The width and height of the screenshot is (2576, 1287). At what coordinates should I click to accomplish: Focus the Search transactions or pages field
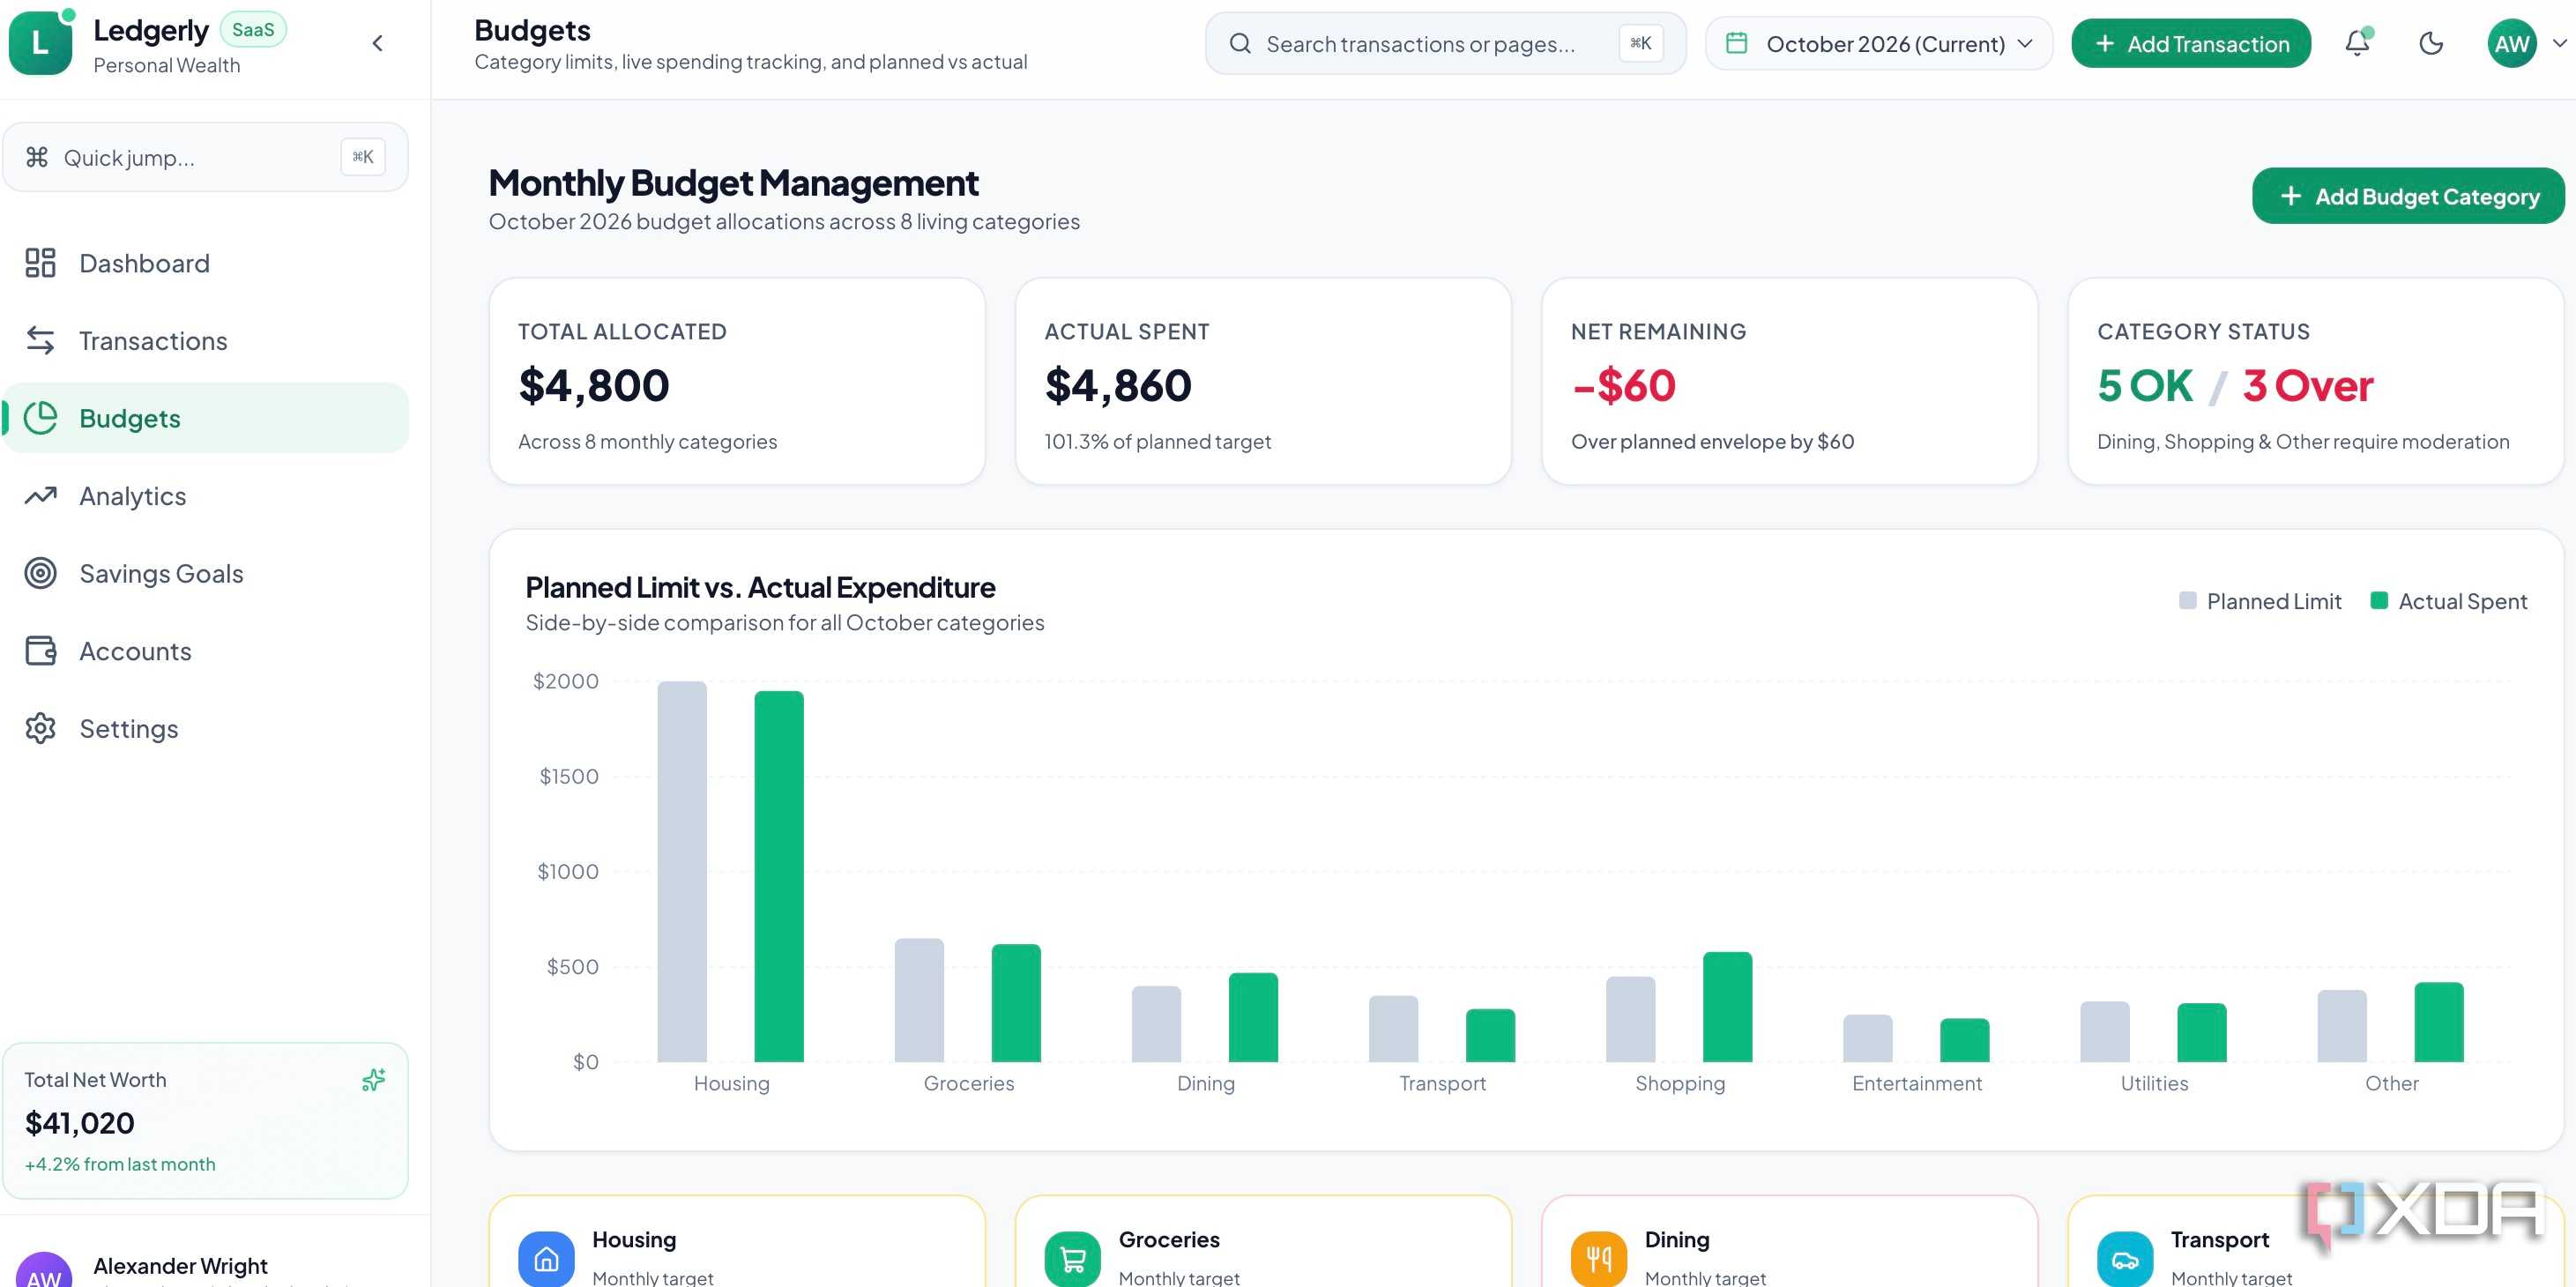[1445, 43]
